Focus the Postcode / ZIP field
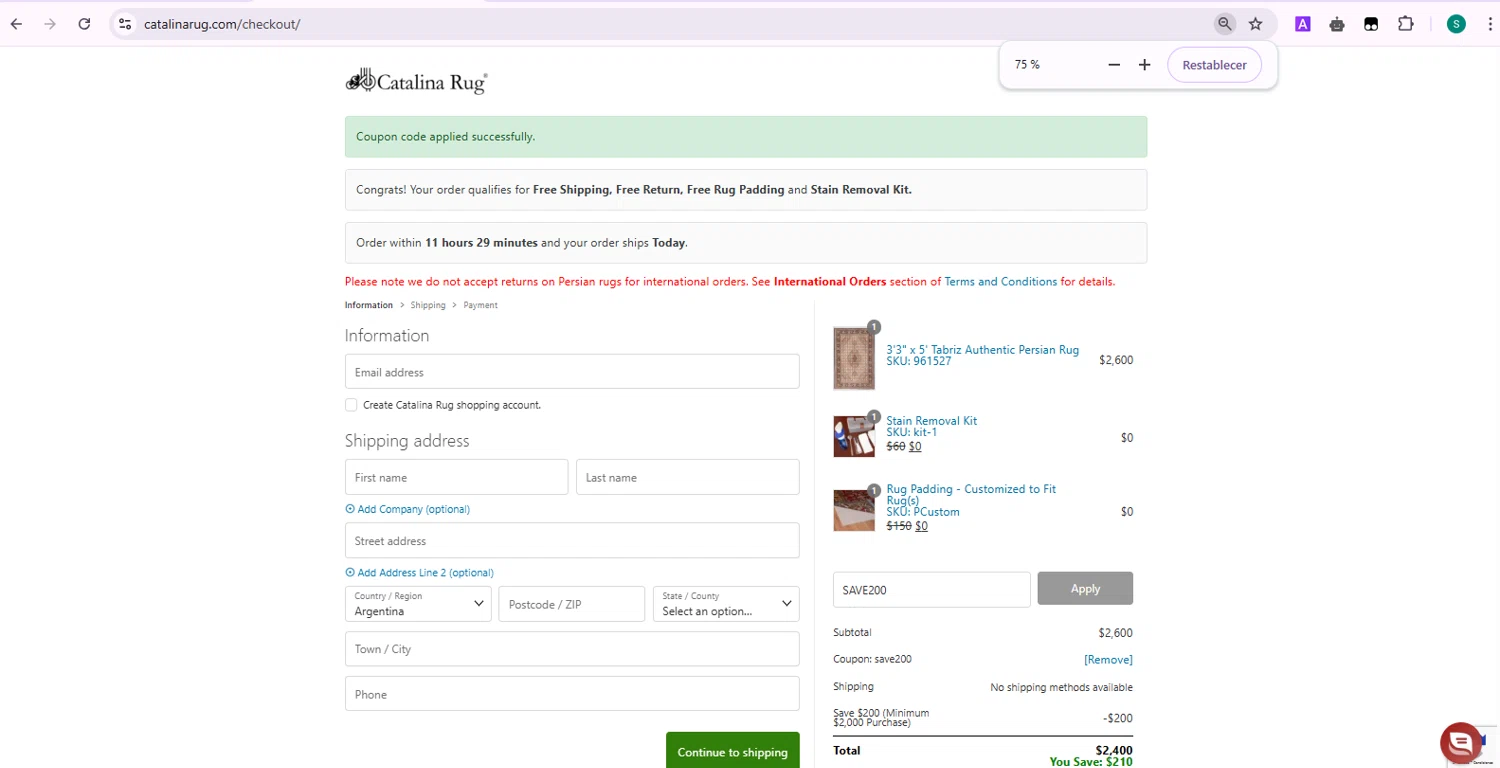The width and height of the screenshot is (1500, 768). [572, 604]
